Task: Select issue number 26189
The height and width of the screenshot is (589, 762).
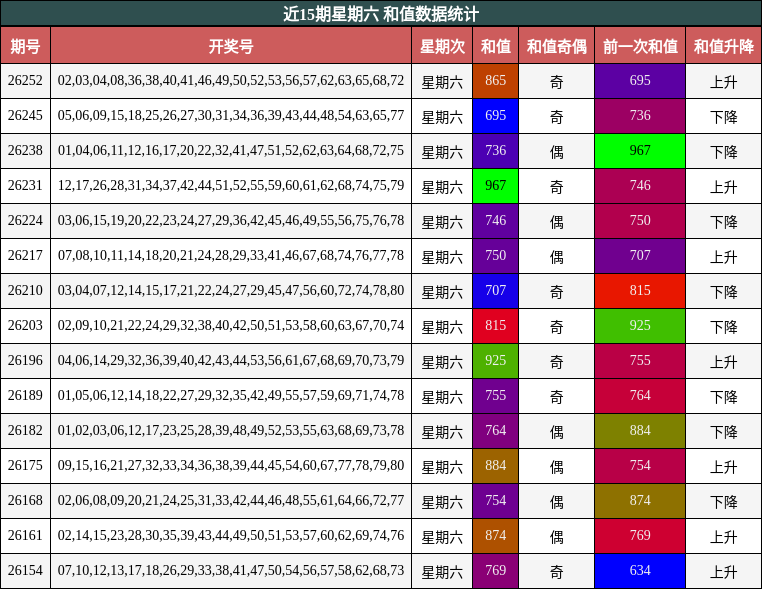Action: click(25, 395)
